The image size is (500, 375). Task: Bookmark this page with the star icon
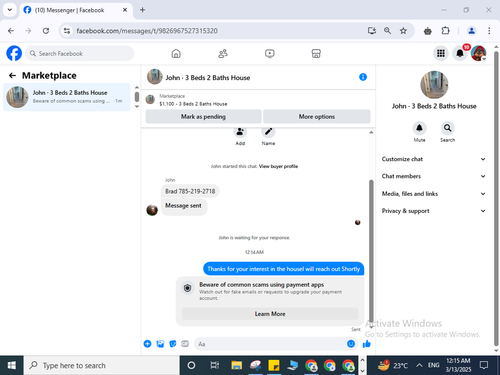(403, 31)
